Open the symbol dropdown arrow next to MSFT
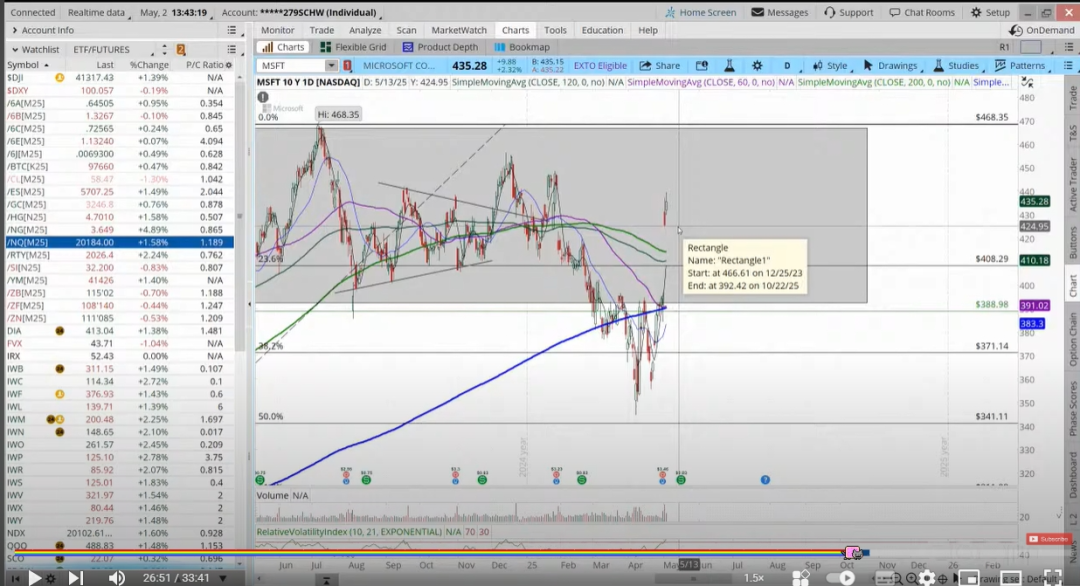1080x586 pixels. pyautogui.click(x=331, y=65)
